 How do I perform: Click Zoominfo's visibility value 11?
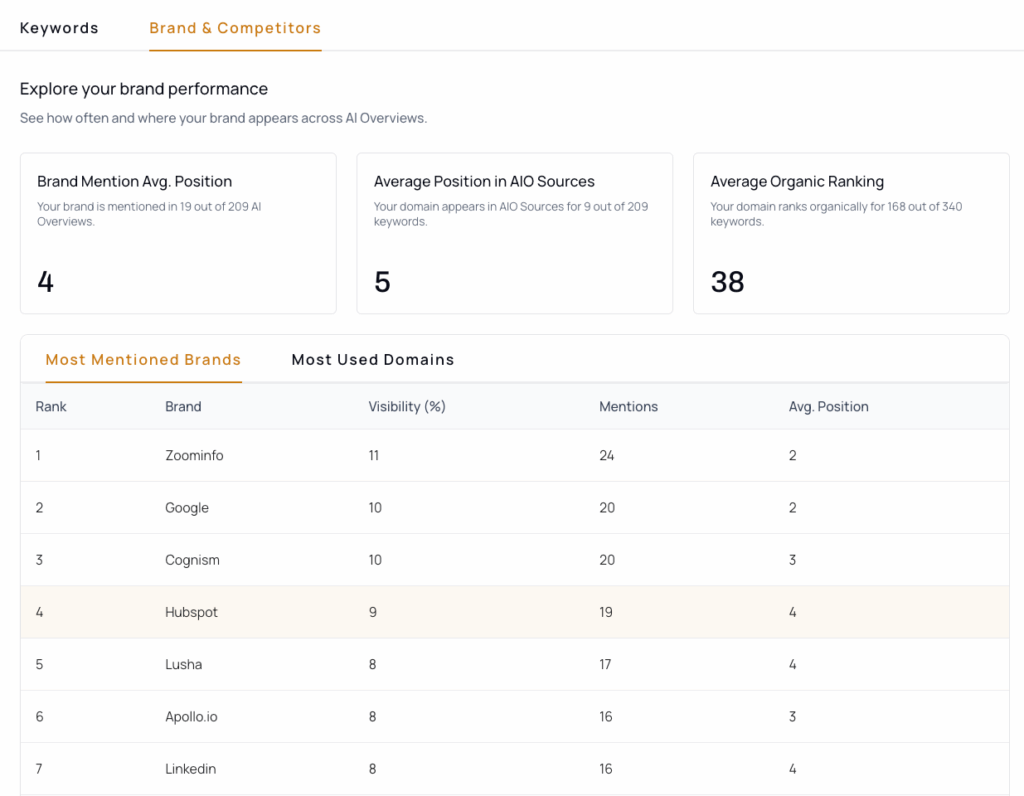coord(374,455)
